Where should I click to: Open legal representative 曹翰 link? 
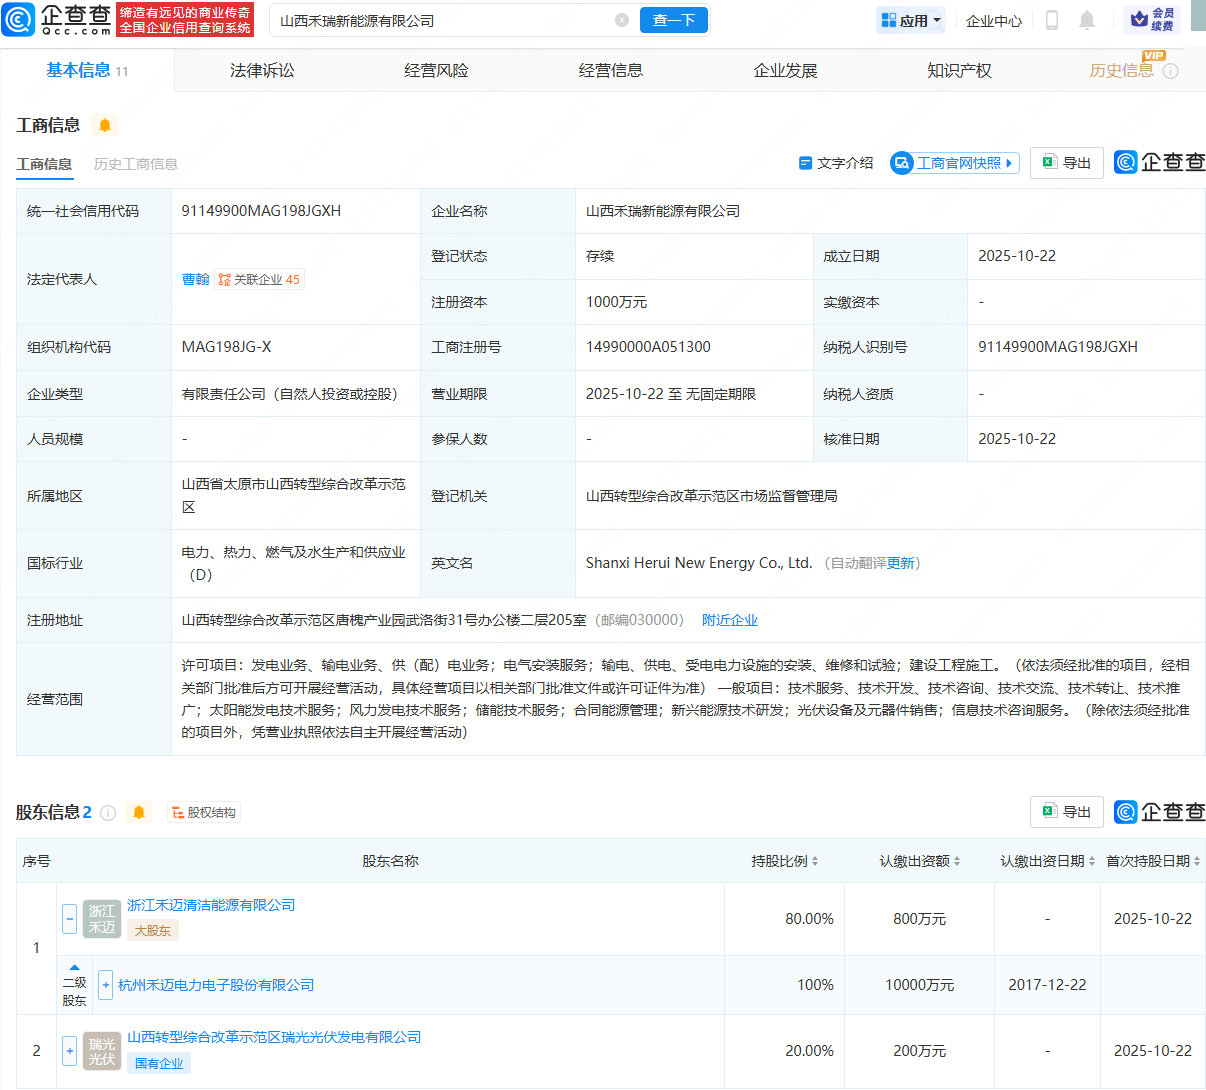(x=195, y=280)
